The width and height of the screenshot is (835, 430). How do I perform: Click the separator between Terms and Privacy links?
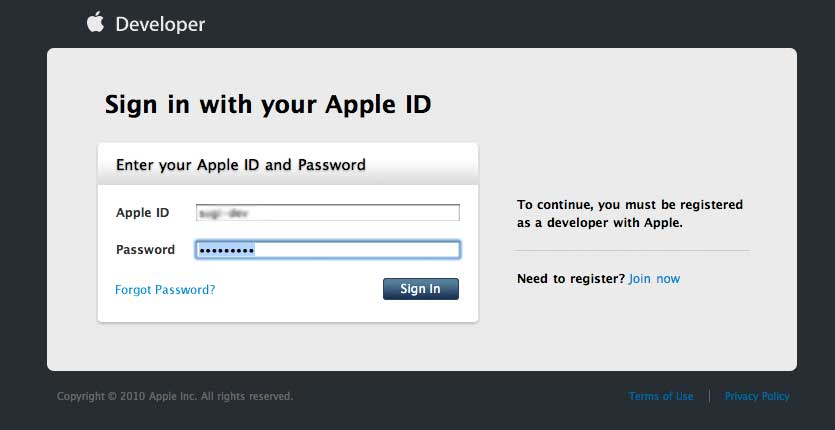[709, 397]
